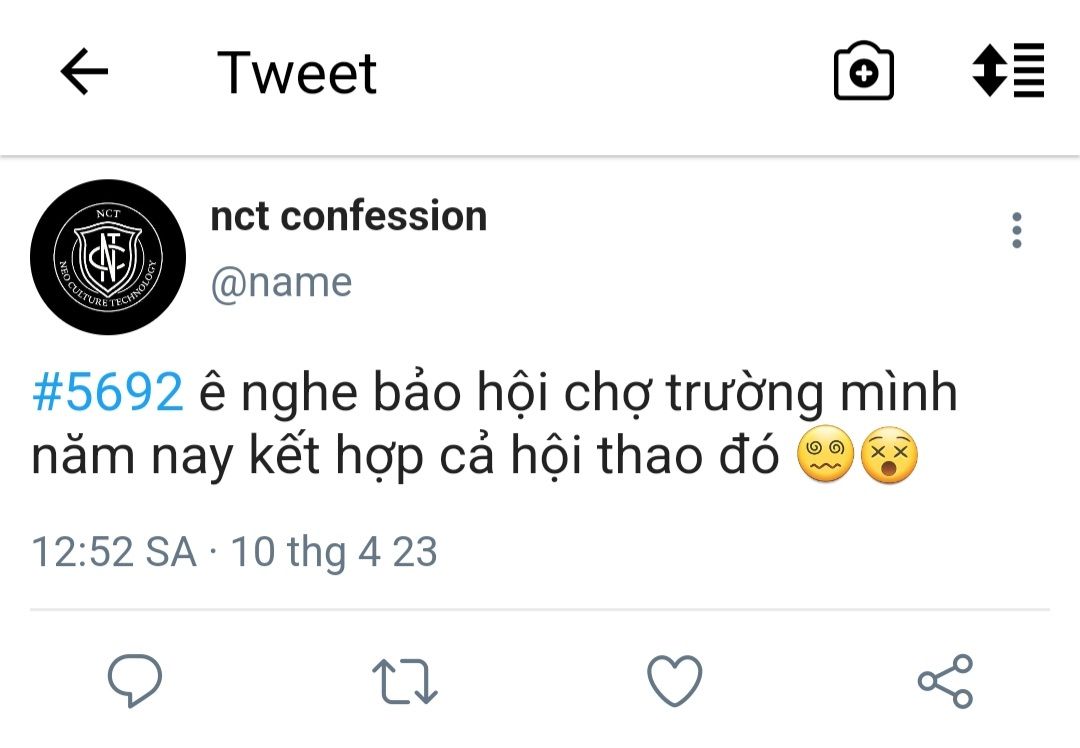Image resolution: width=1080 pixels, height=748 pixels.
Task: Tap the astonished X-eyes emoji
Action: point(889,455)
